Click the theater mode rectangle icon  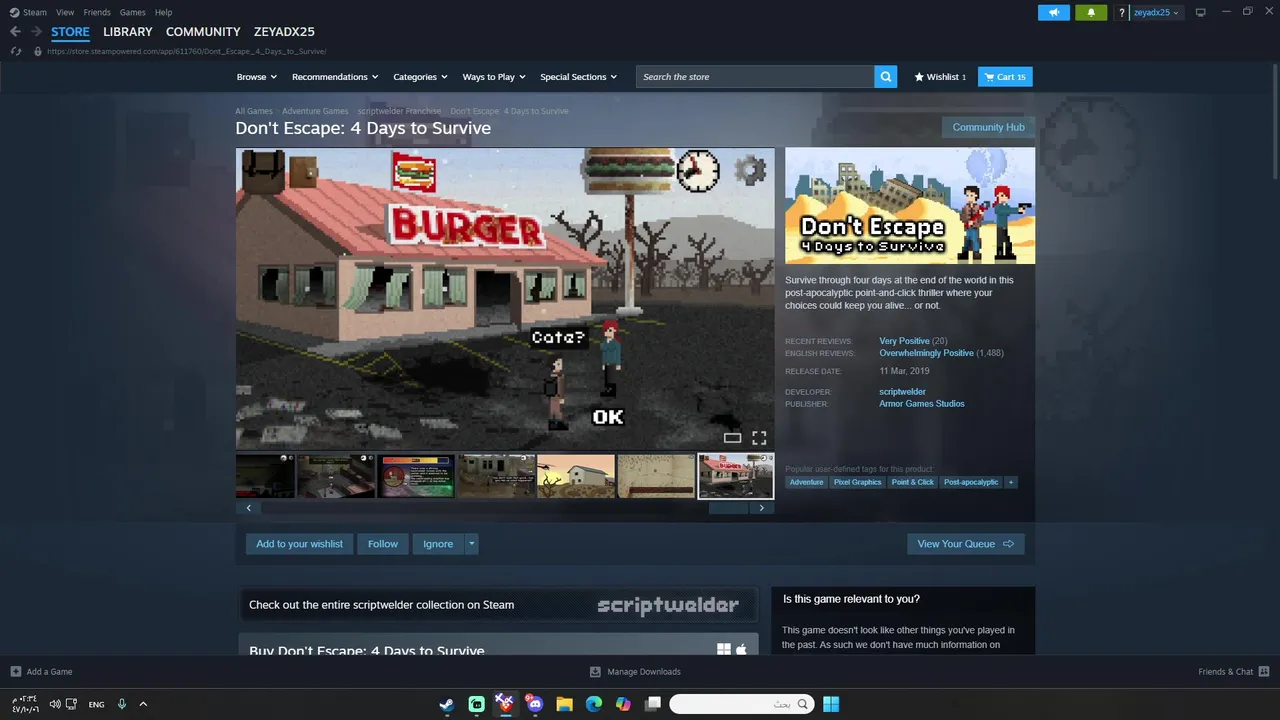[732, 438]
